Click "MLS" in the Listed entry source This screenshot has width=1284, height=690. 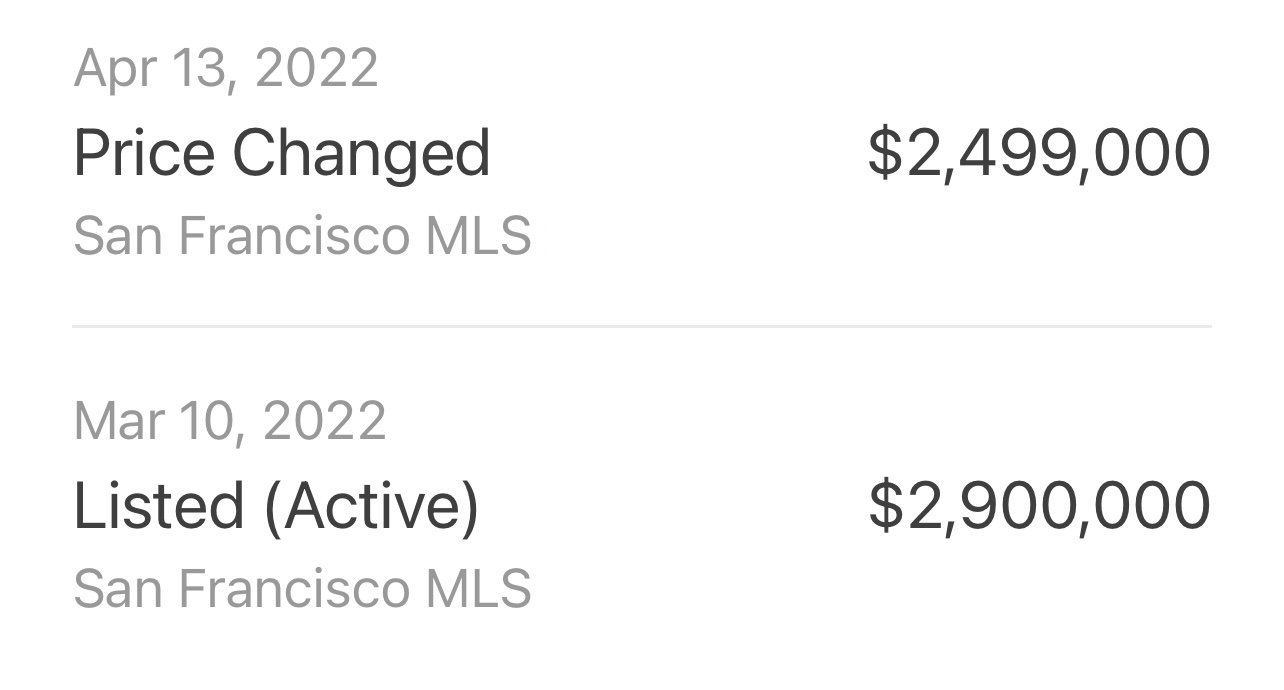(x=478, y=589)
